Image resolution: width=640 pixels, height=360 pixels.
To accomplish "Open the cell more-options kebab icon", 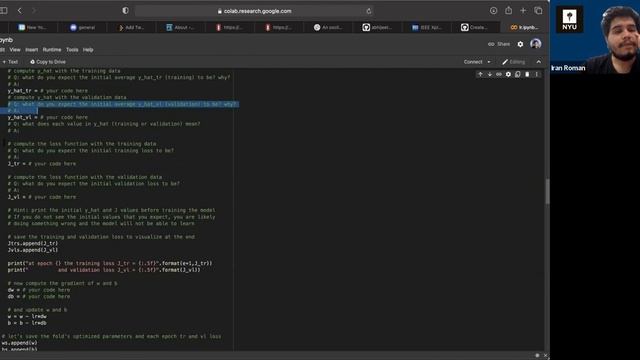I will tap(536, 74).
